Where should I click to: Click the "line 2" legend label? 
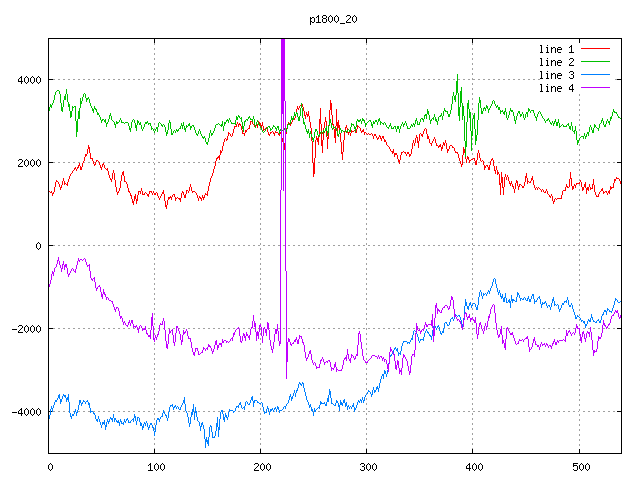556,62
